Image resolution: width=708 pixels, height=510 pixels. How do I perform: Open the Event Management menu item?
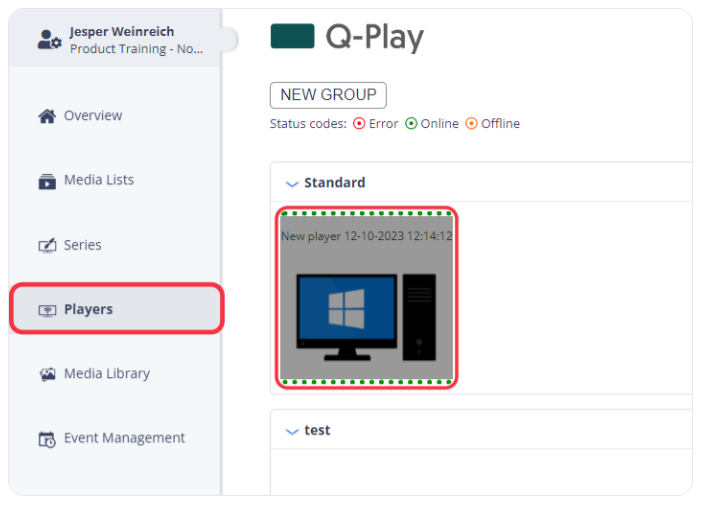[x=124, y=438]
